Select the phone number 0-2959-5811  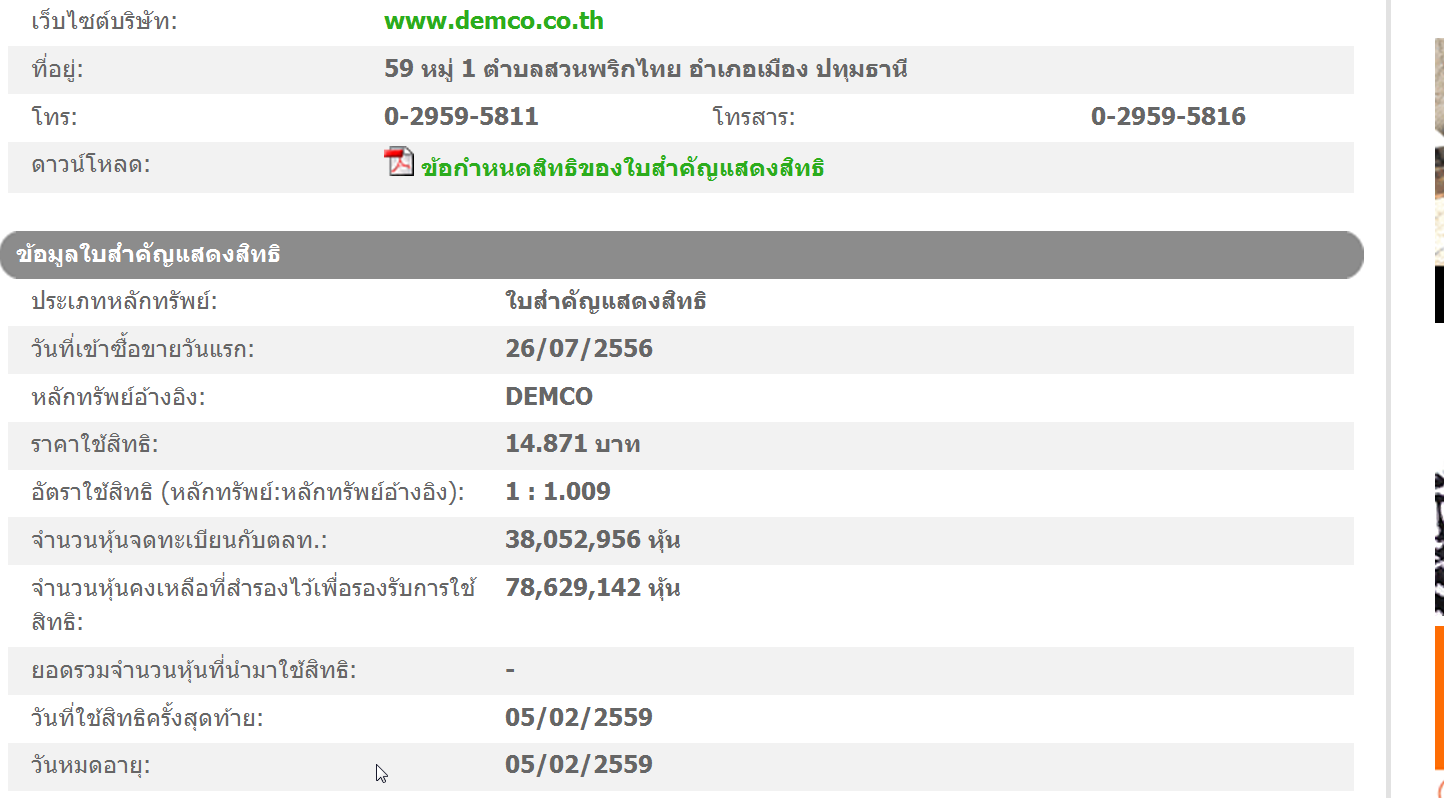pos(461,117)
